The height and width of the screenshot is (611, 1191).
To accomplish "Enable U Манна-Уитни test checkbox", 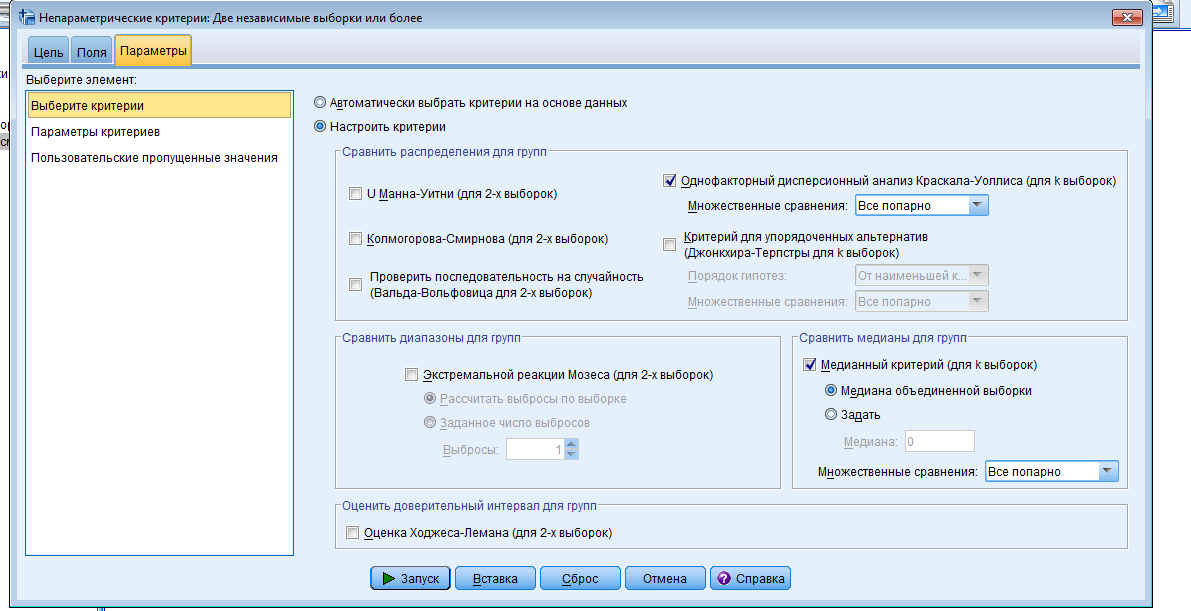I will [355, 194].
